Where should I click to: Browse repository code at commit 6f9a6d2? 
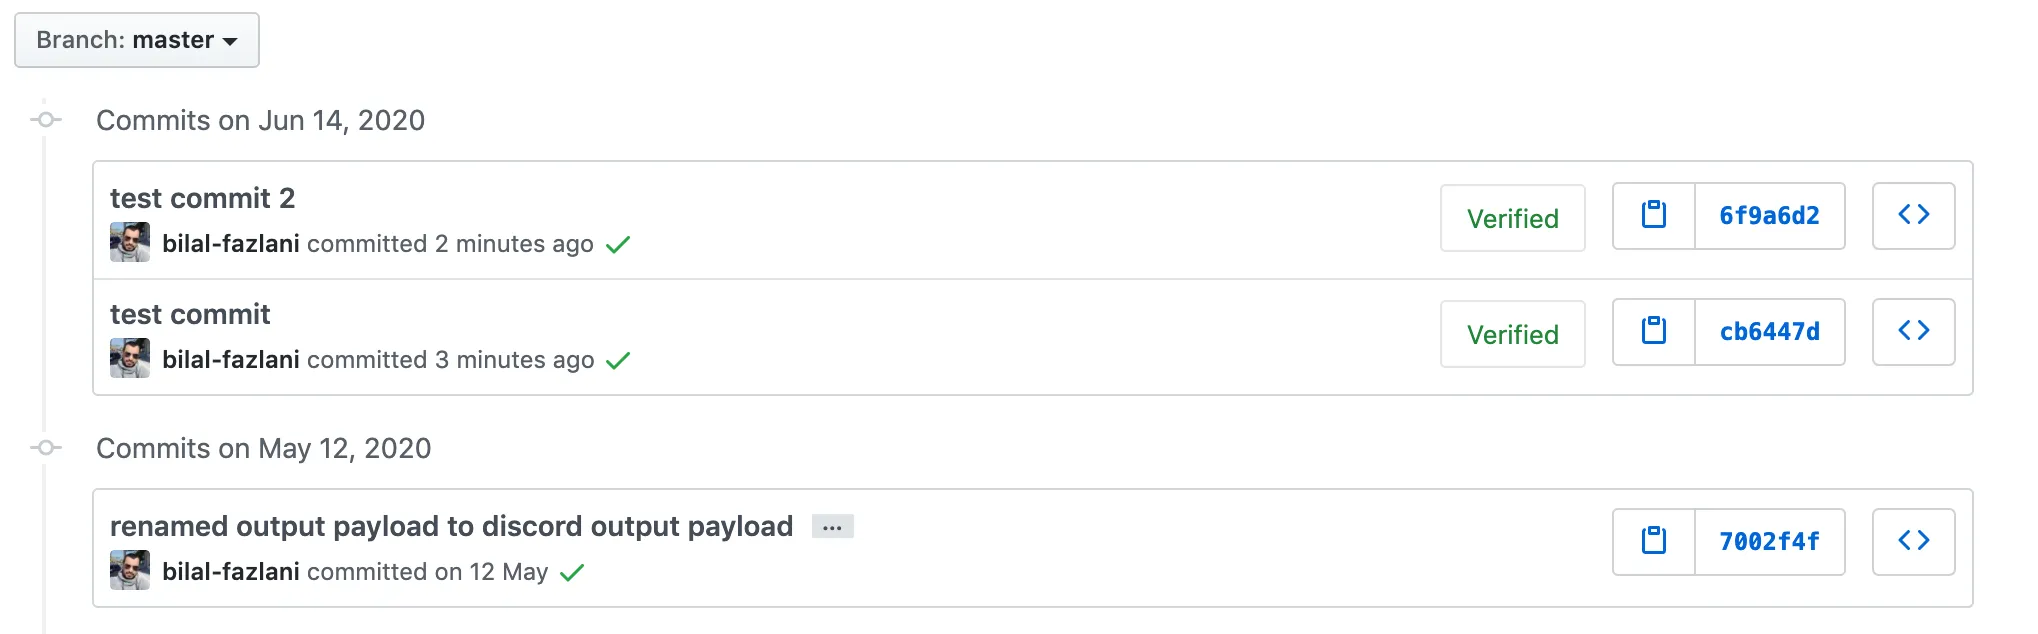(x=1913, y=215)
